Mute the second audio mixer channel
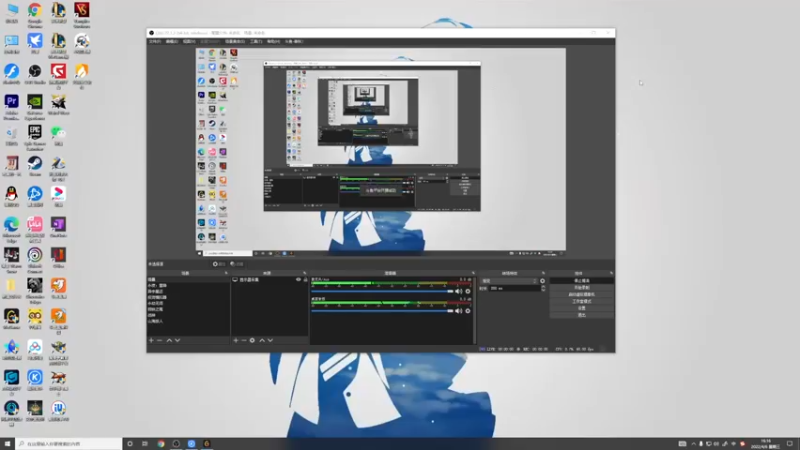This screenshot has height=450, width=800. tap(459, 311)
